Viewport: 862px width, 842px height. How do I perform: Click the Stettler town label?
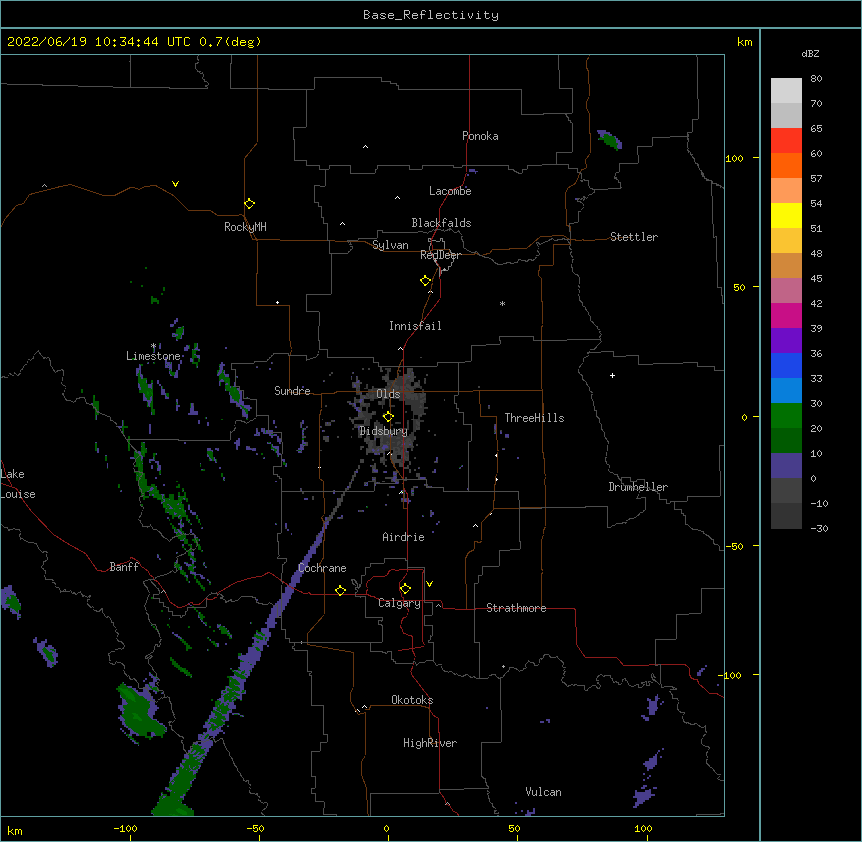[x=634, y=237]
